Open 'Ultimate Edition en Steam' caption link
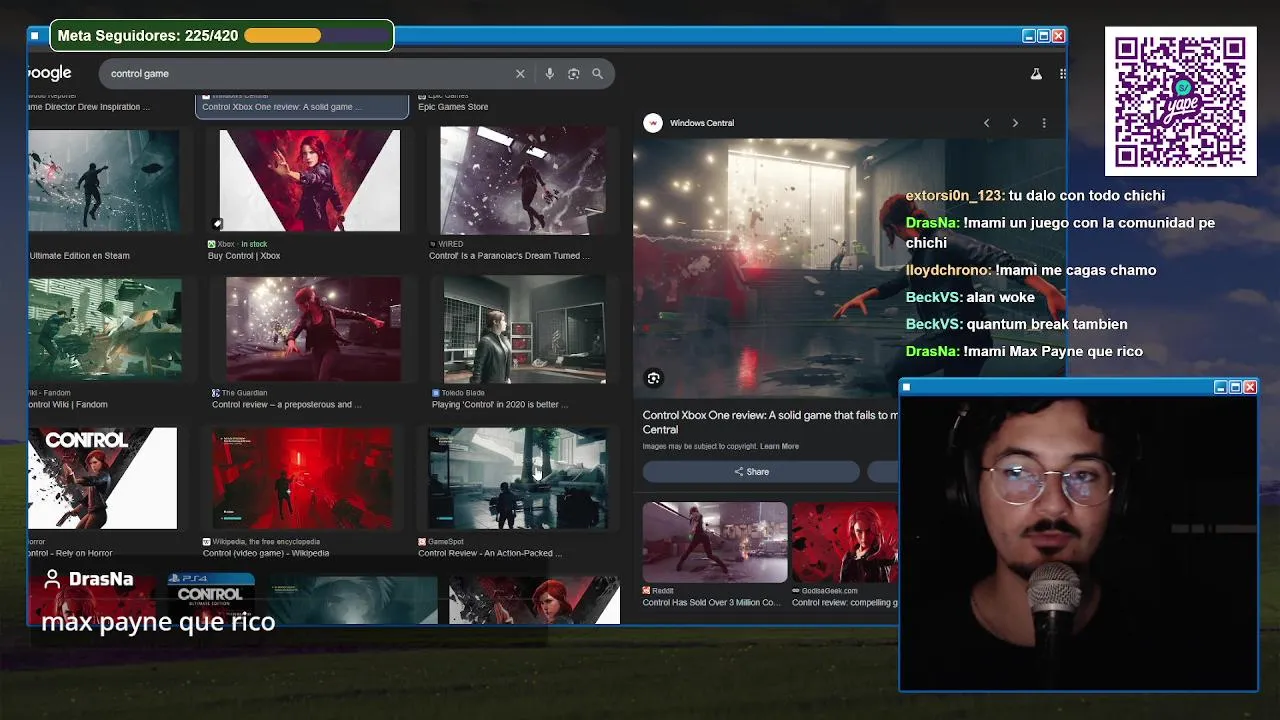Image resolution: width=1280 pixels, height=720 pixels. pos(79,256)
